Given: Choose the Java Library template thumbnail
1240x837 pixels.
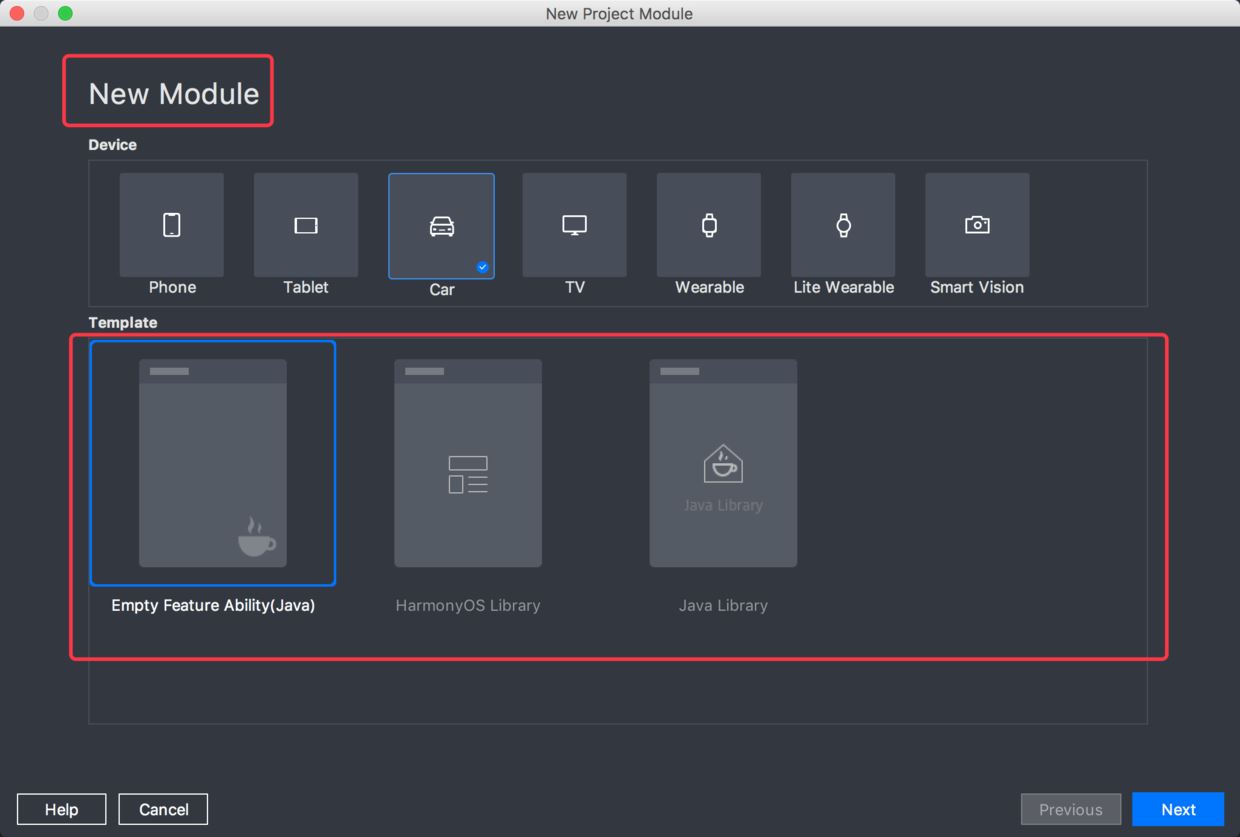Looking at the screenshot, I should pos(723,463).
